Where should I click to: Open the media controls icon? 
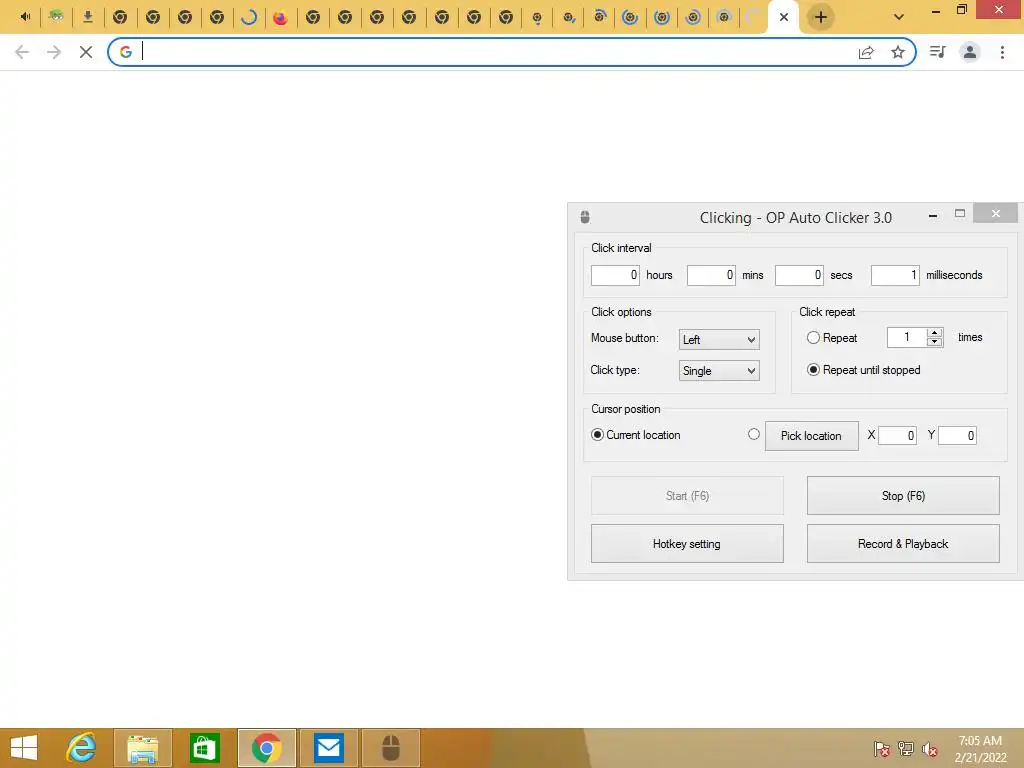tap(937, 52)
